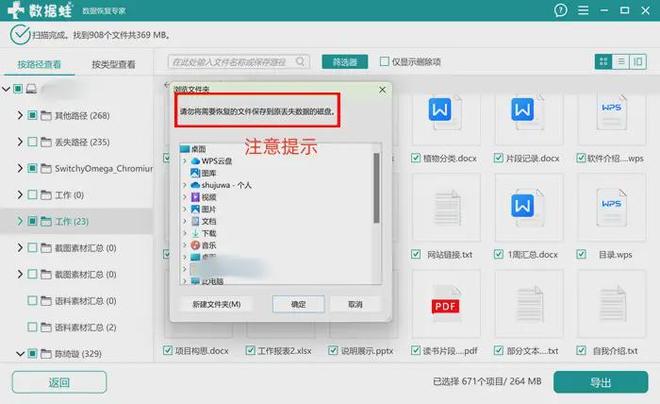
Task: Switch to the list view icon
Action: (x=620, y=62)
